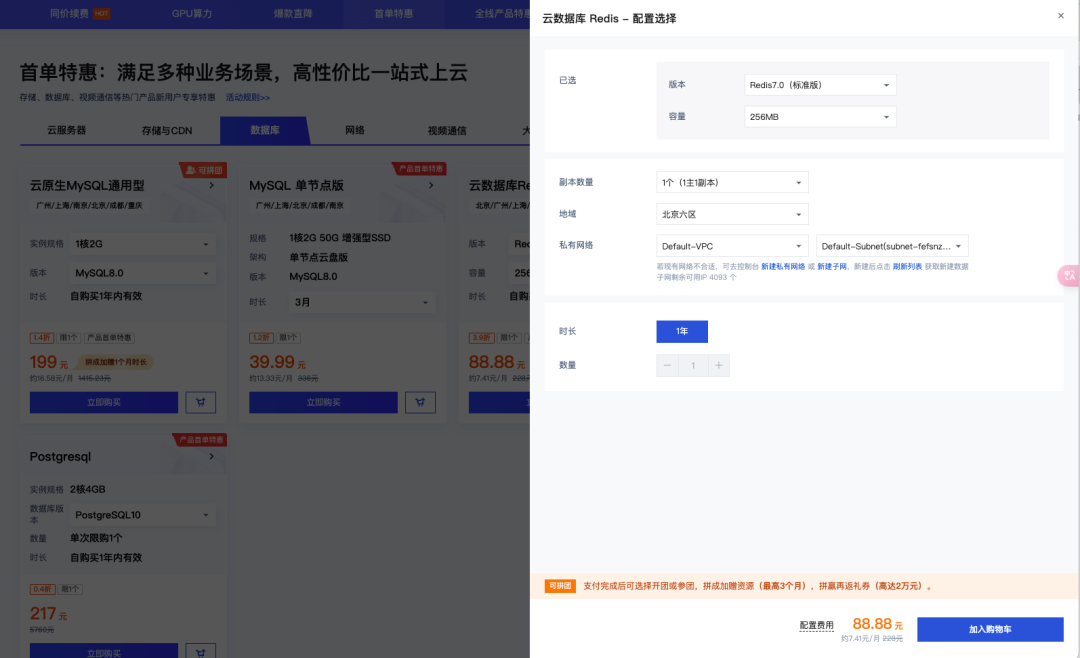
Task: Add MySQL 单节点版 to cart via cart icon
Action: tap(420, 402)
